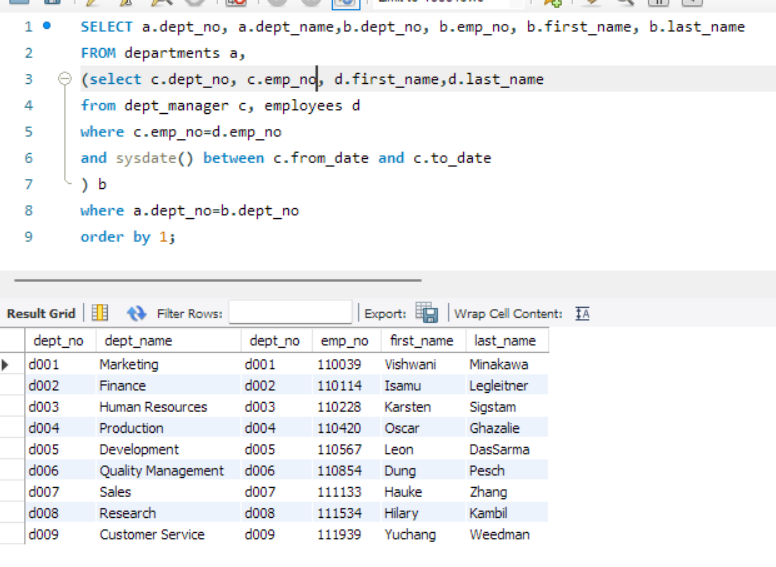Viewport: 776px width, 567px height.
Task: Select the Research cell
Action: [168, 513]
